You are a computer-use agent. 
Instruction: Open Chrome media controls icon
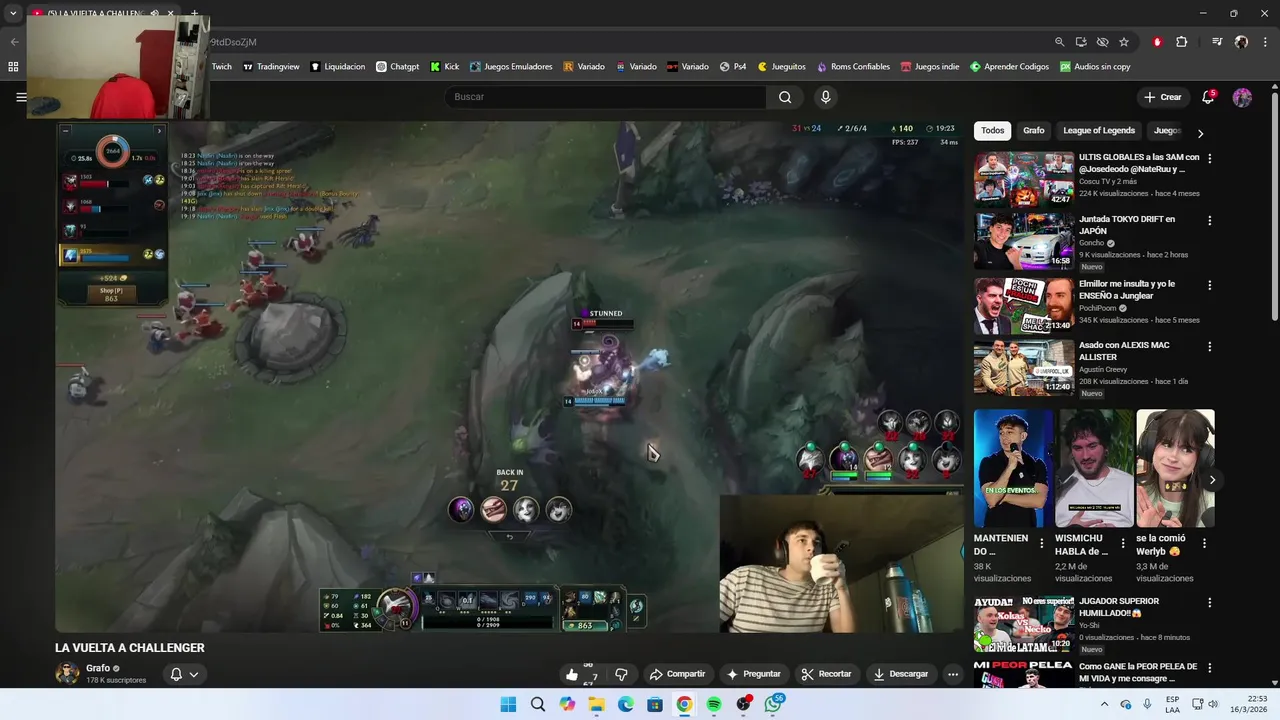(x=1217, y=42)
